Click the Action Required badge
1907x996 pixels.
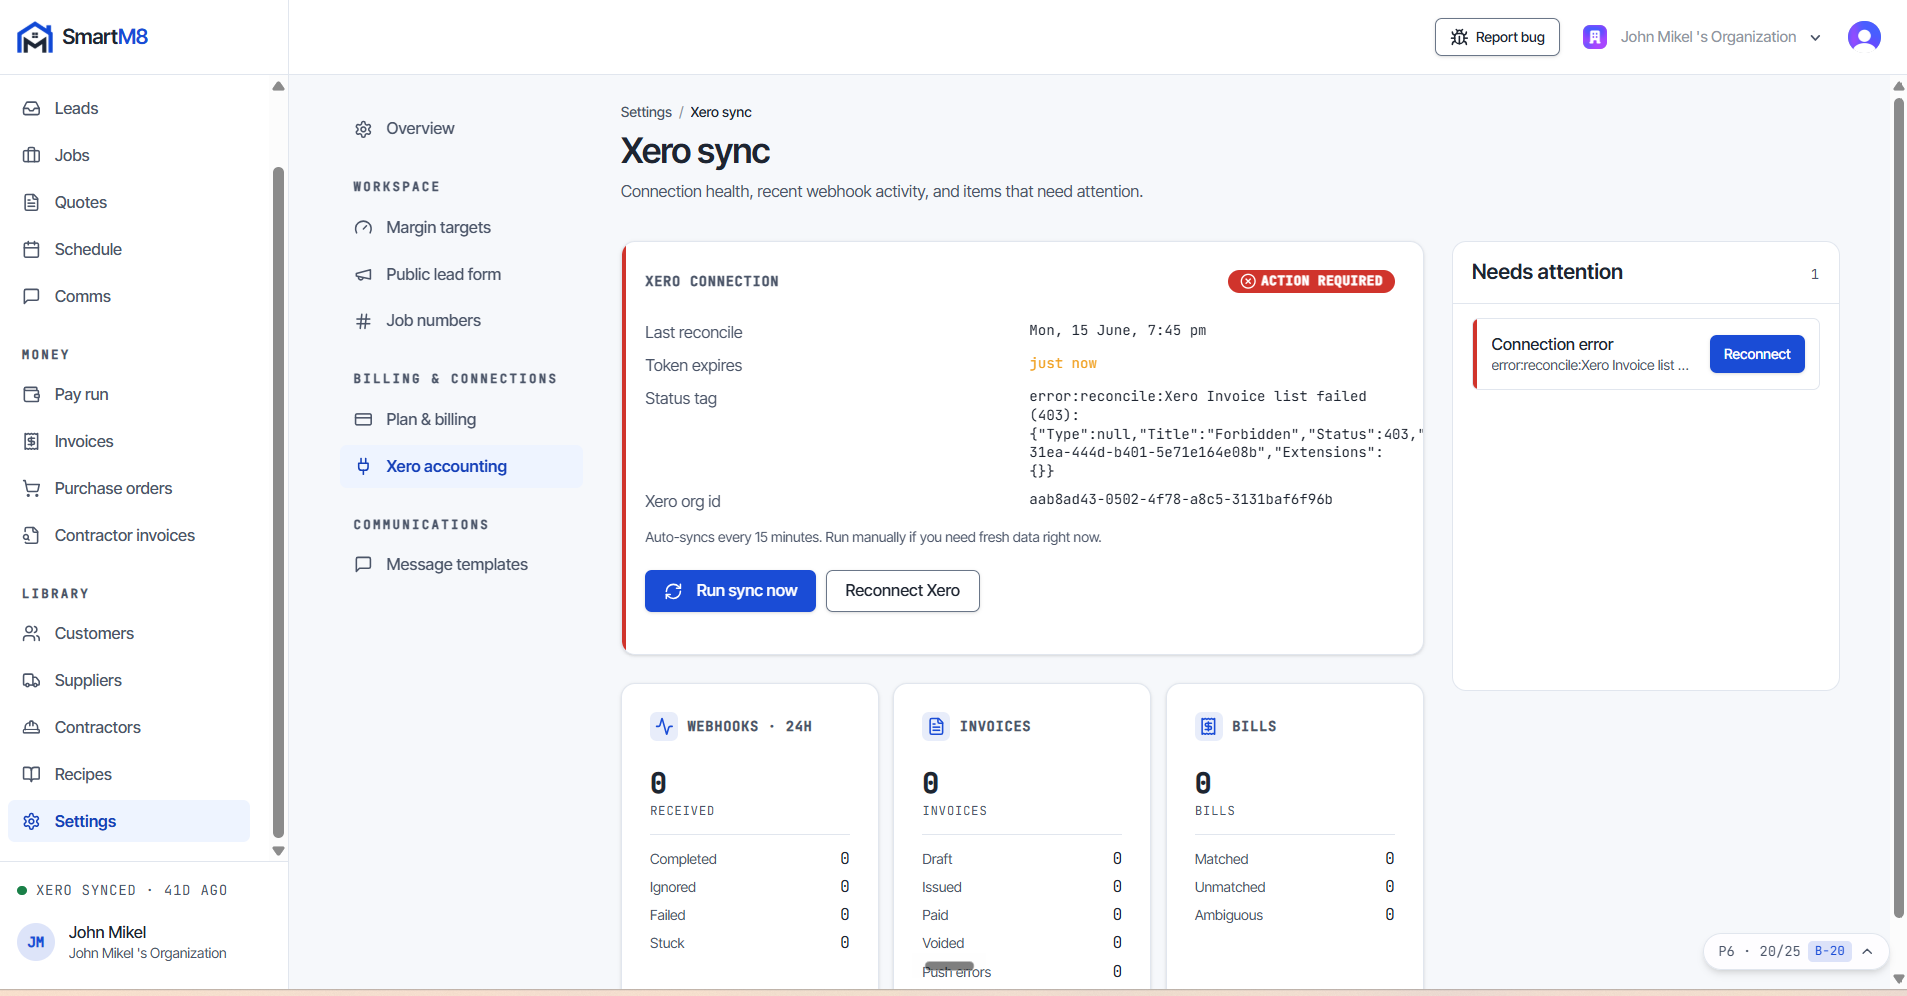tap(1311, 281)
